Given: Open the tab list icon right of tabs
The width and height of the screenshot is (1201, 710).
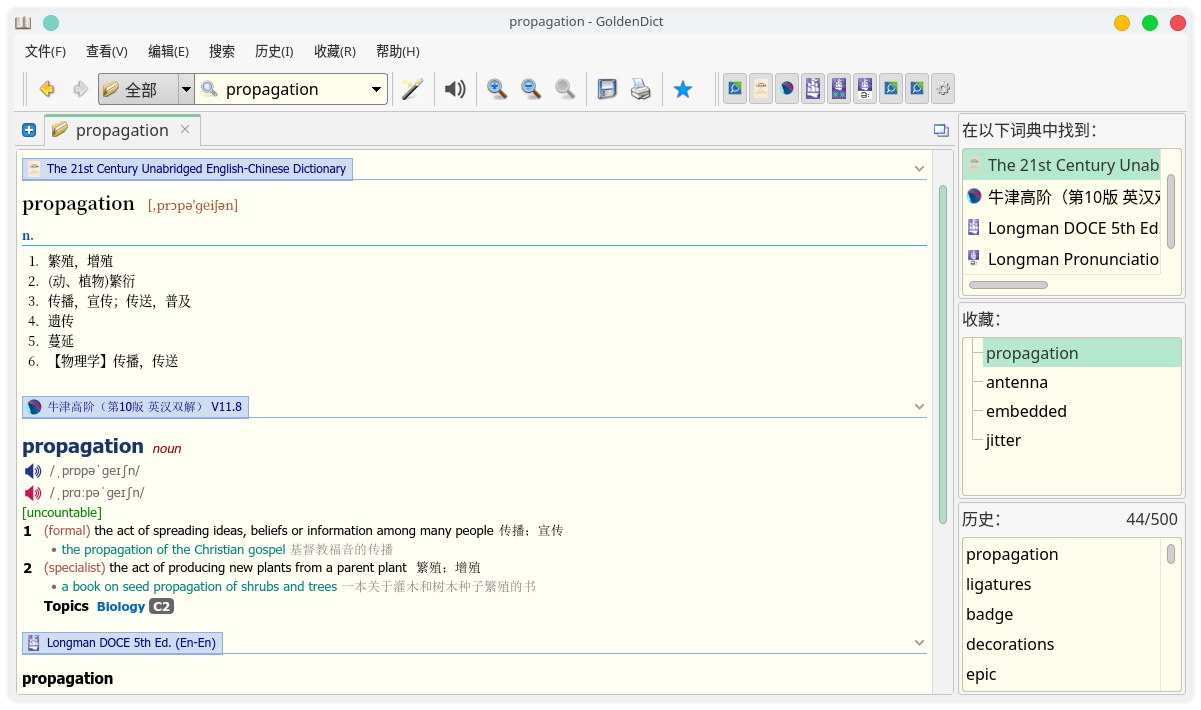Looking at the screenshot, I should 941,130.
